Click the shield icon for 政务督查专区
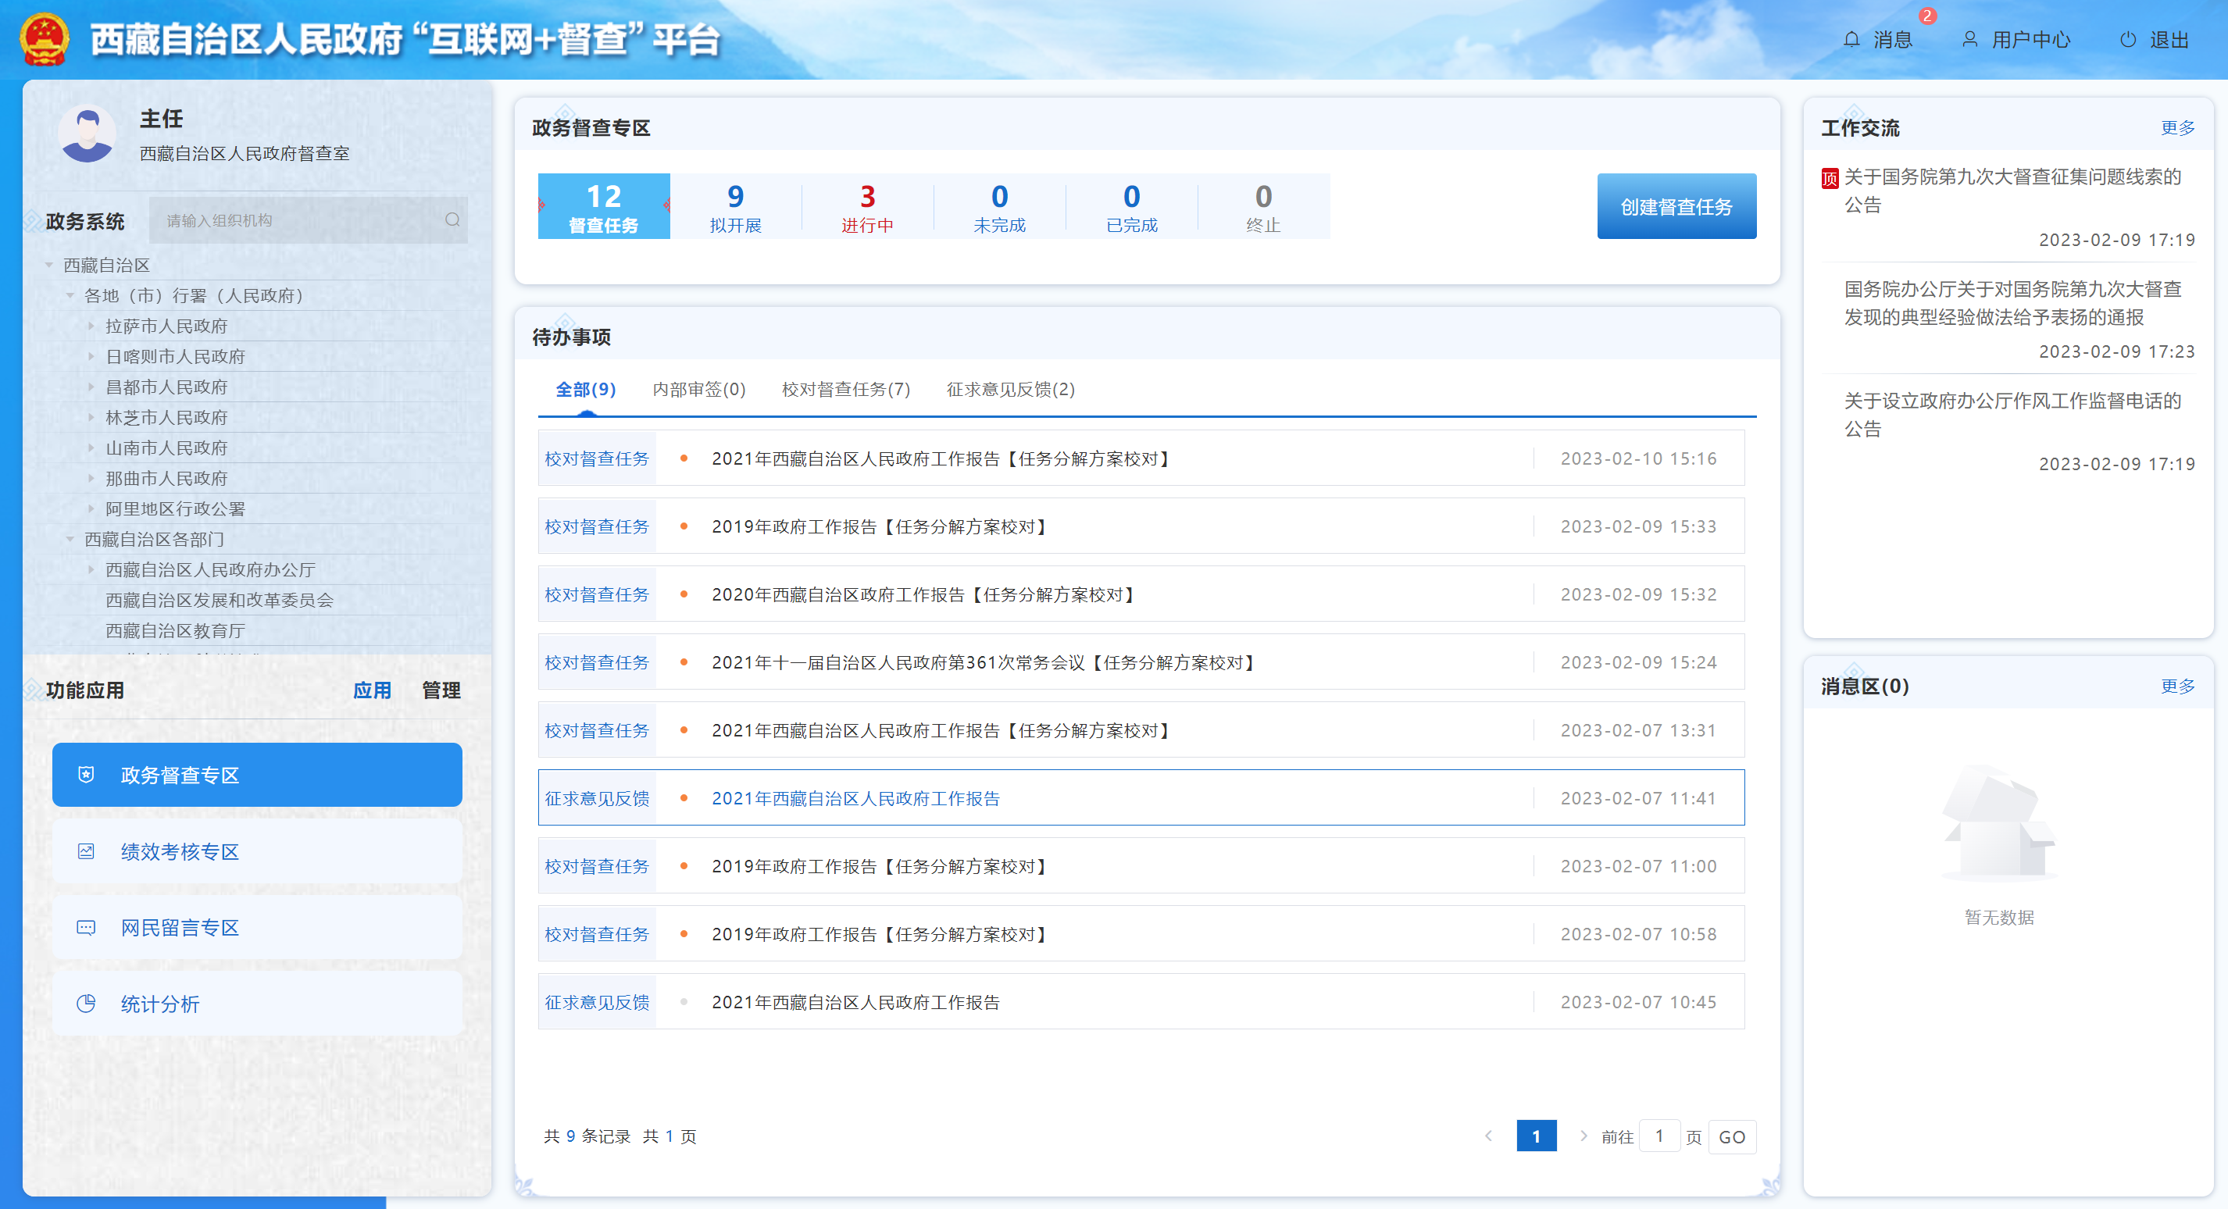This screenshot has width=2228, height=1209. point(86,775)
